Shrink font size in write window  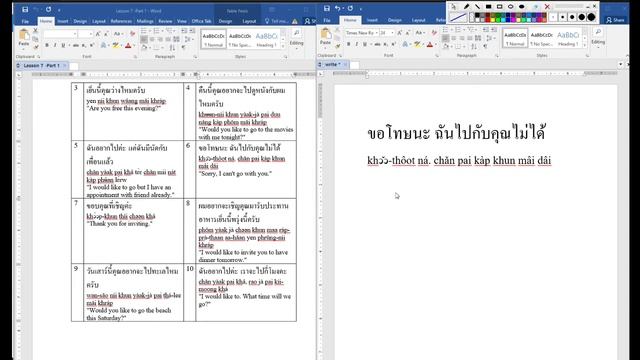[x=407, y=33]
